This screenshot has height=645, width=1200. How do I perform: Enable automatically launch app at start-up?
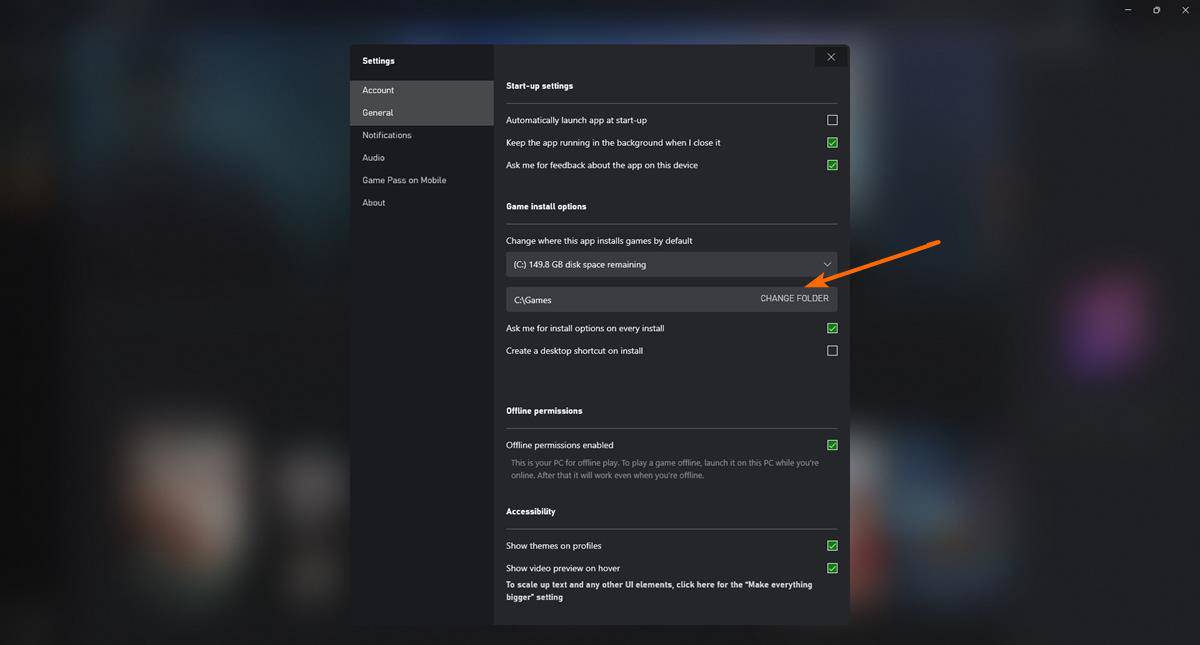coord(831,119)
